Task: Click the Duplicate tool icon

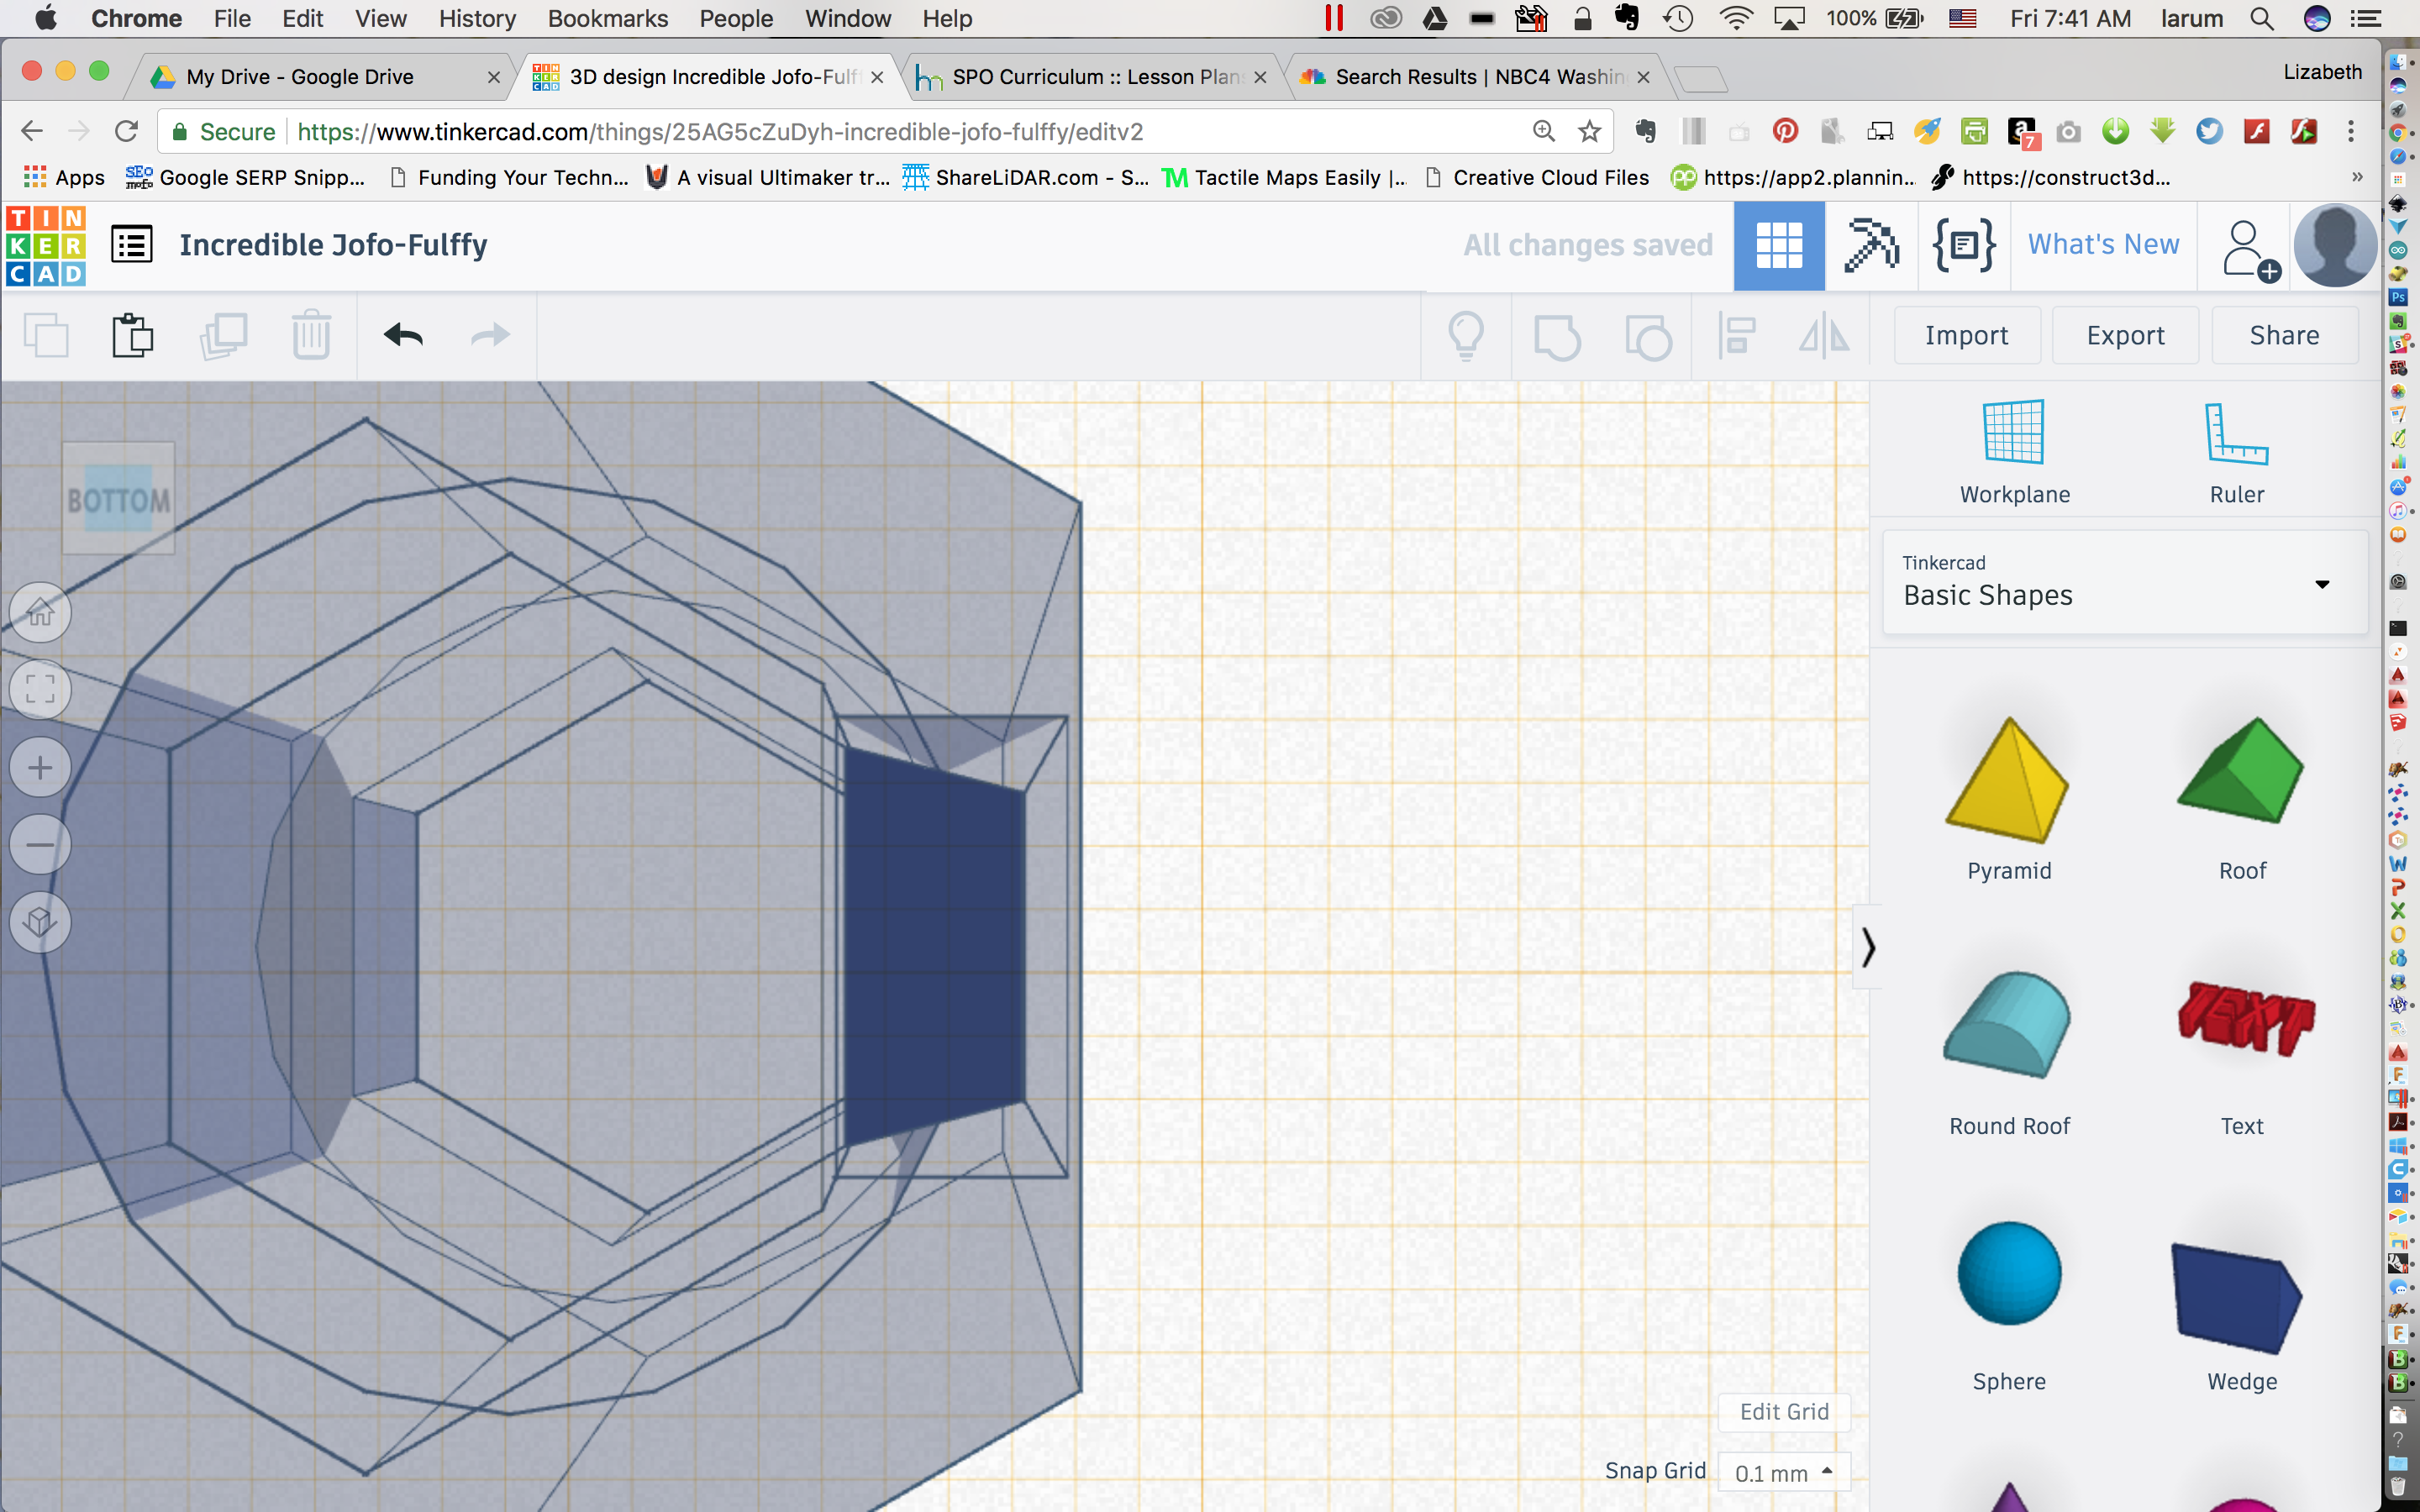Action: tap(223, 336)
